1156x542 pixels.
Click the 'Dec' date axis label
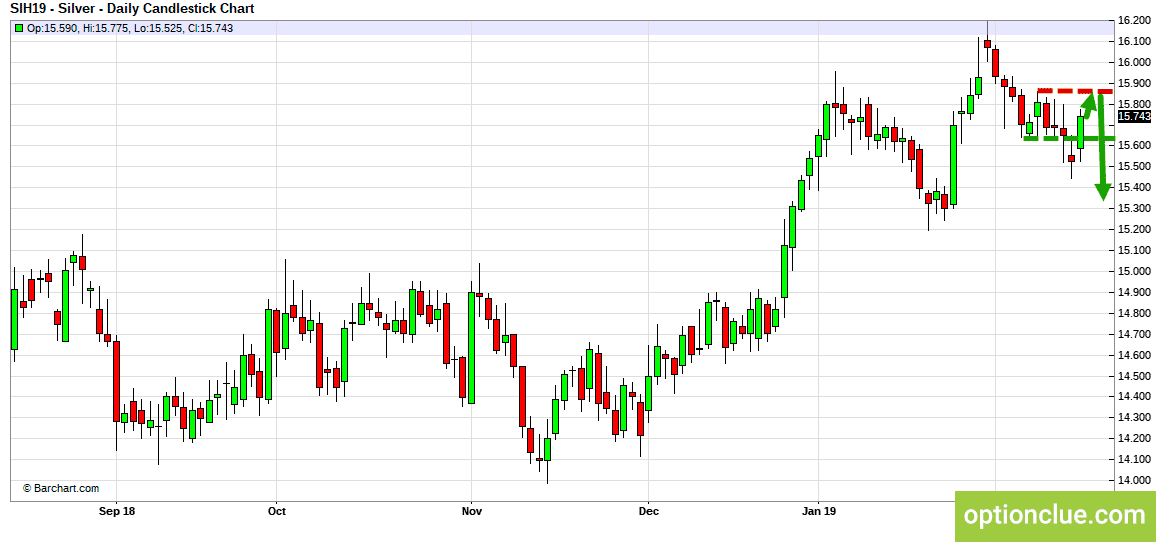click(x=648, y=510)
